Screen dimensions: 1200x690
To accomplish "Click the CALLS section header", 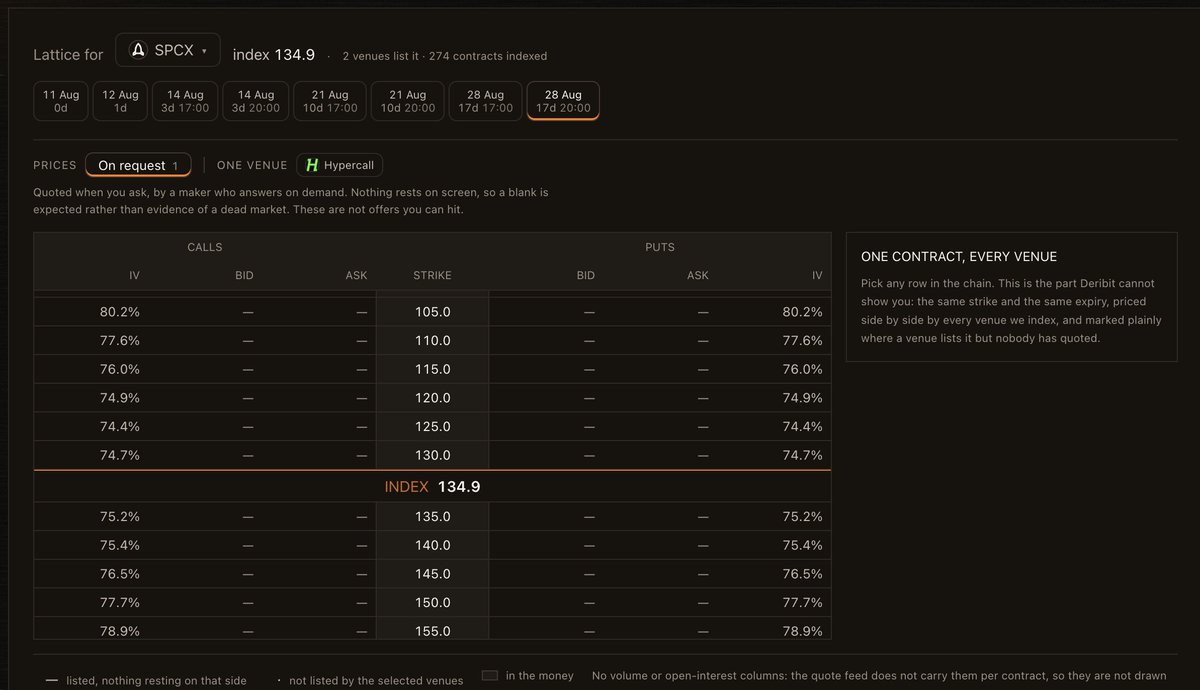I will (x=205, y=247).
